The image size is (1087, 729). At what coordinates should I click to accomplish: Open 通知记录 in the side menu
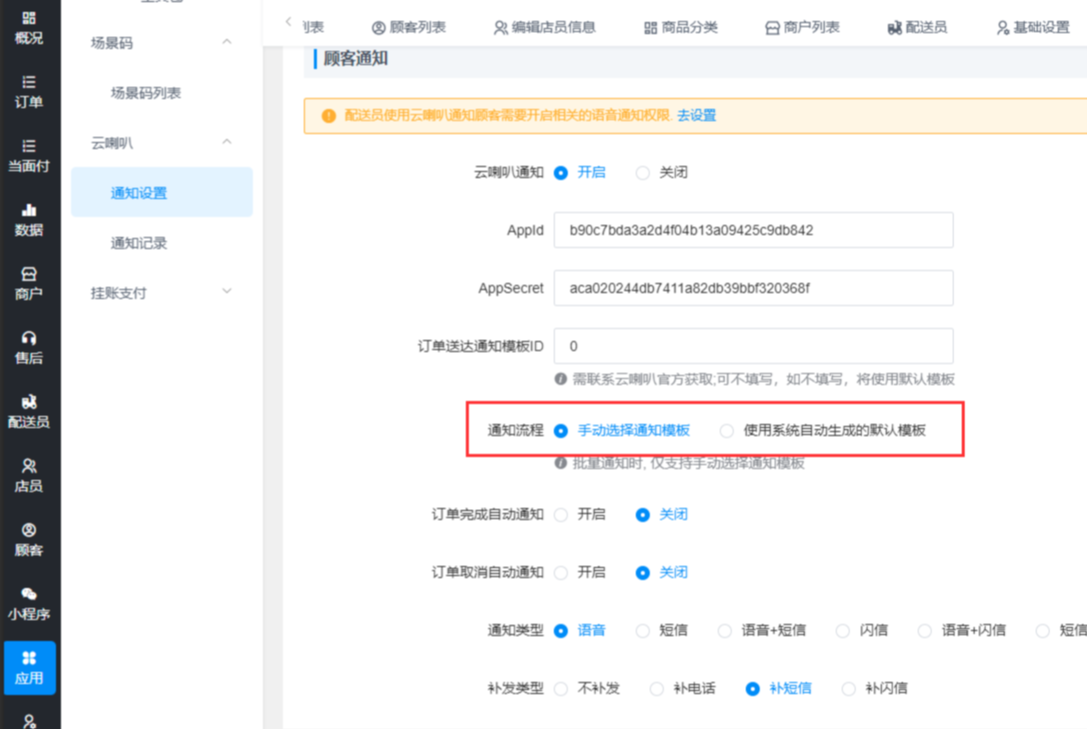click(x=139, y=243)
